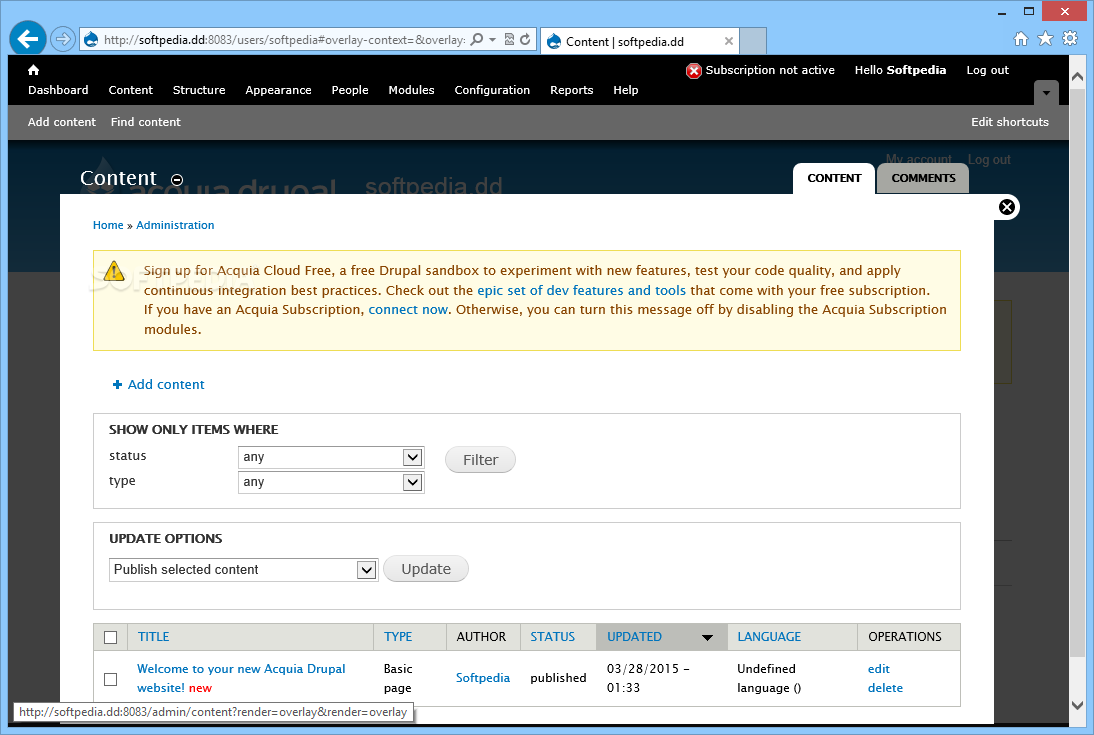Open browser home page icon
This screenshot has width=1094, height=735.
(1020, 39)
